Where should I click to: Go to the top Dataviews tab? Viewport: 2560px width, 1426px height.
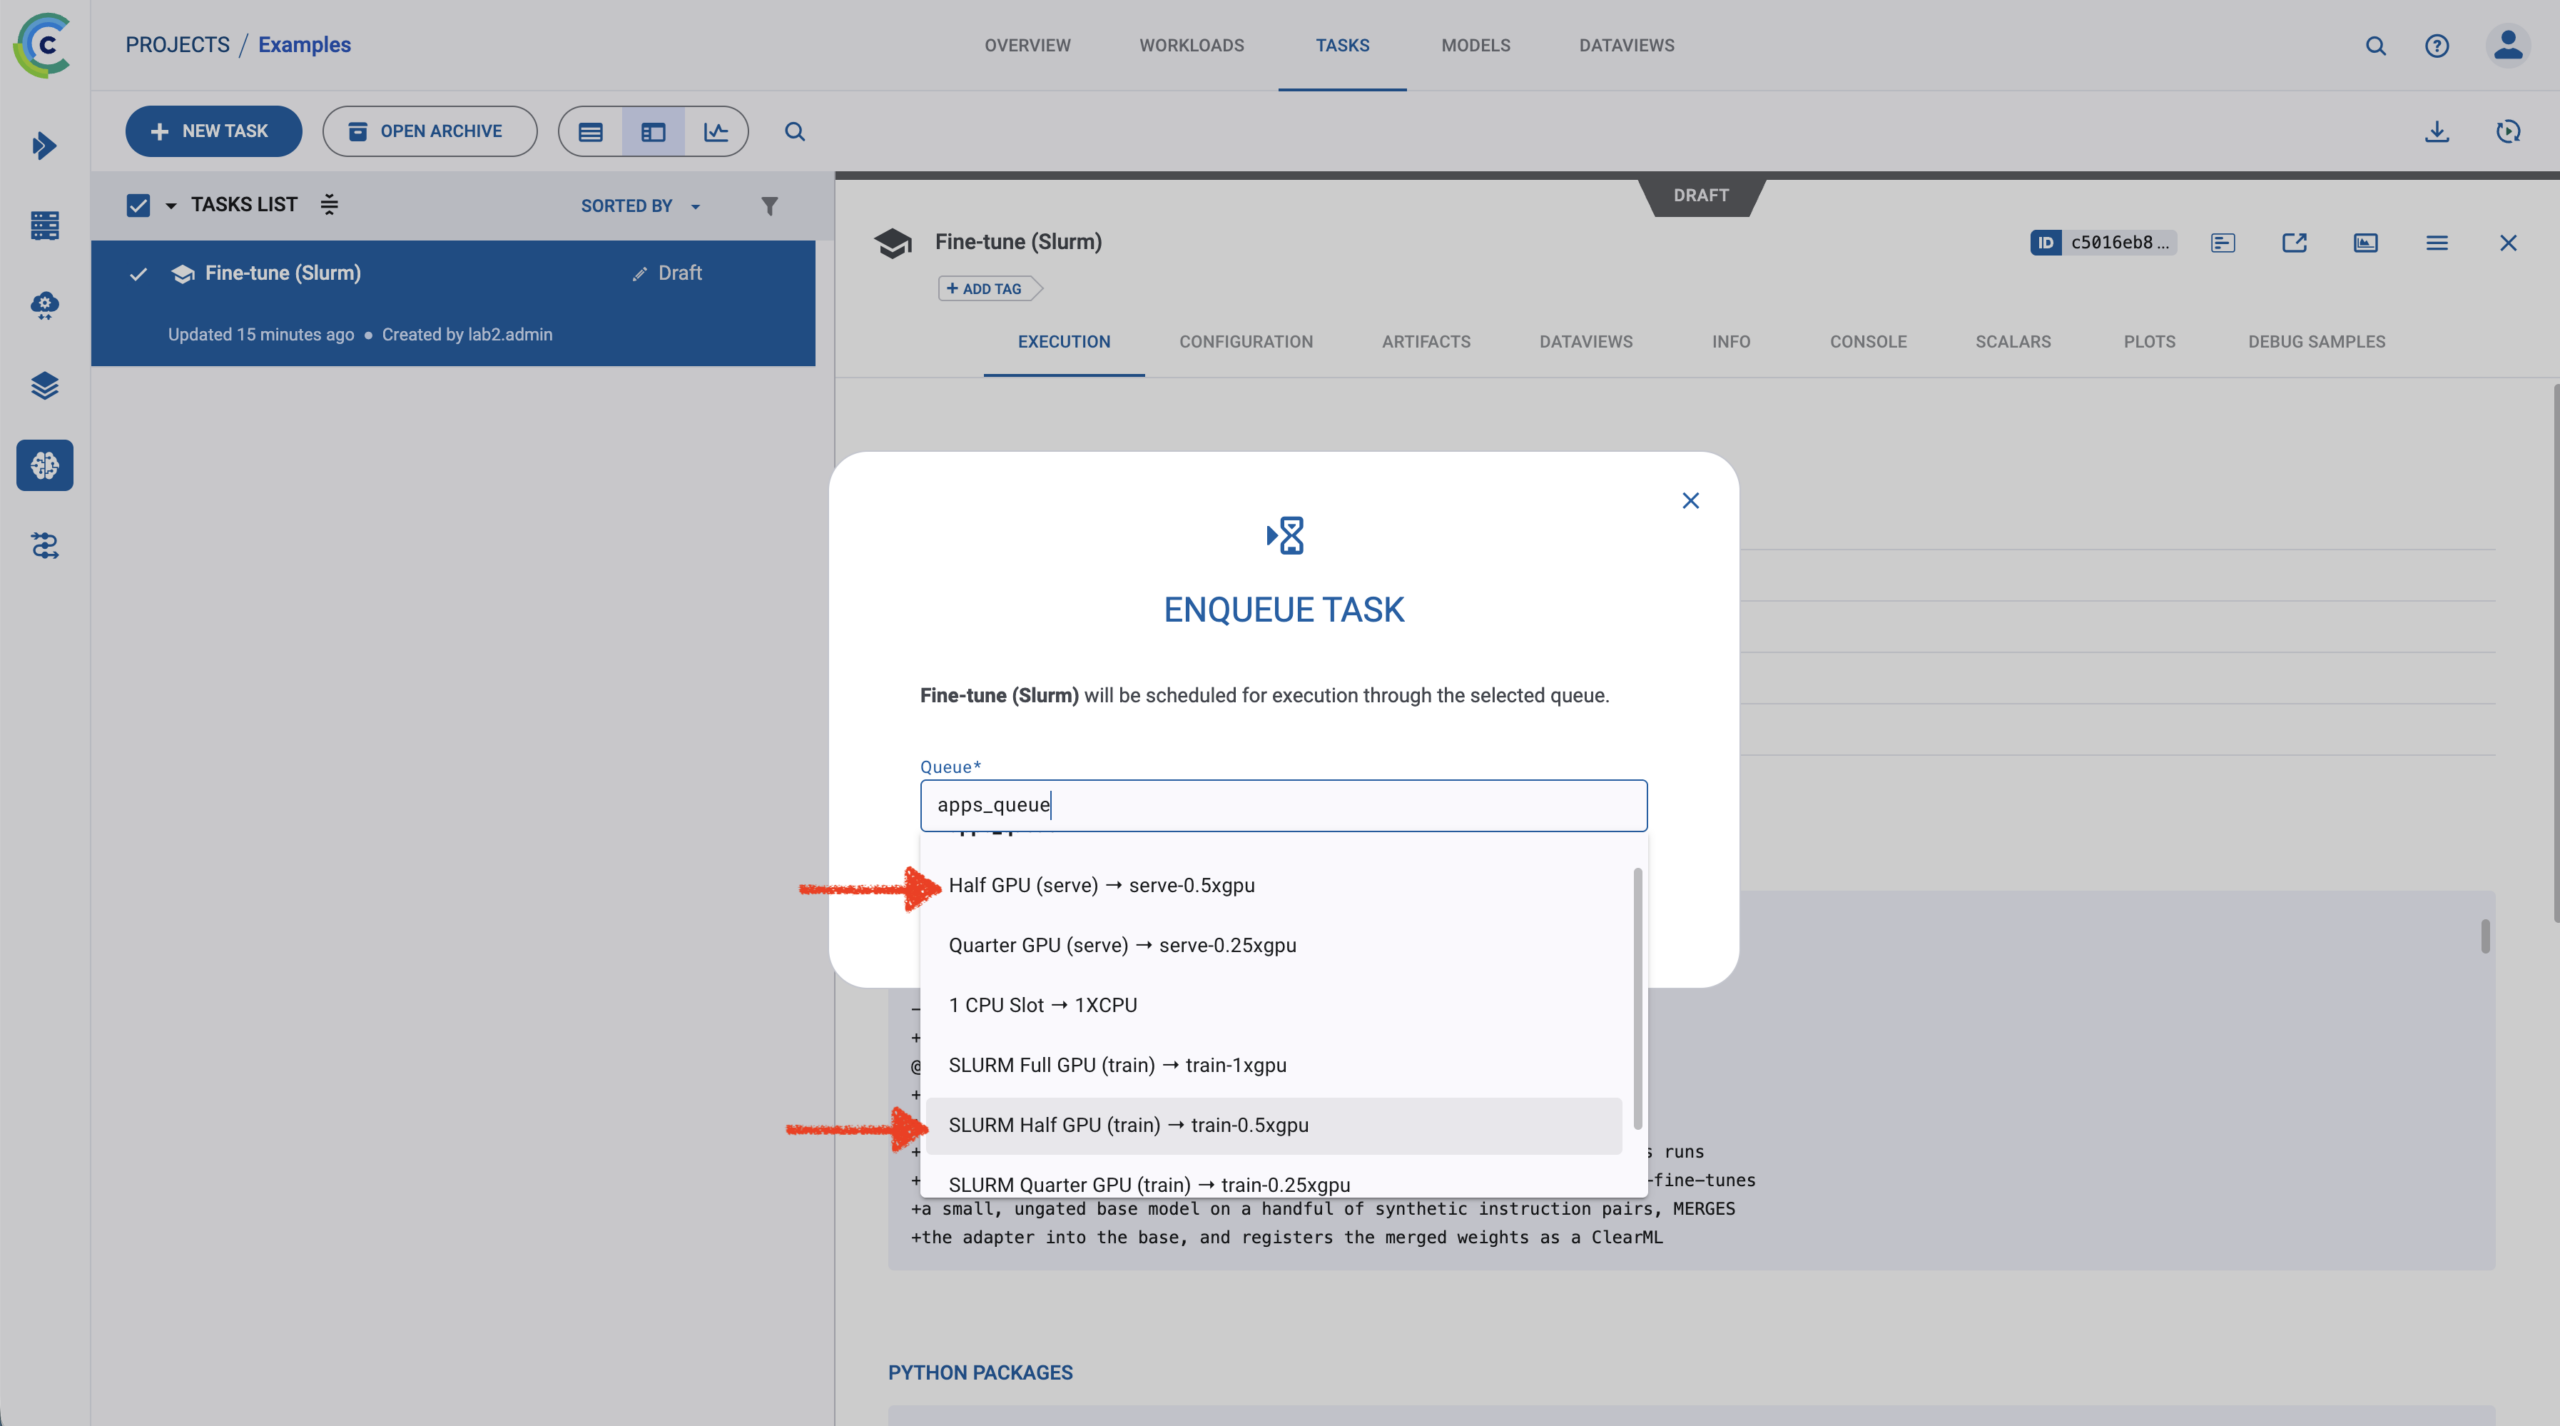1626,46
